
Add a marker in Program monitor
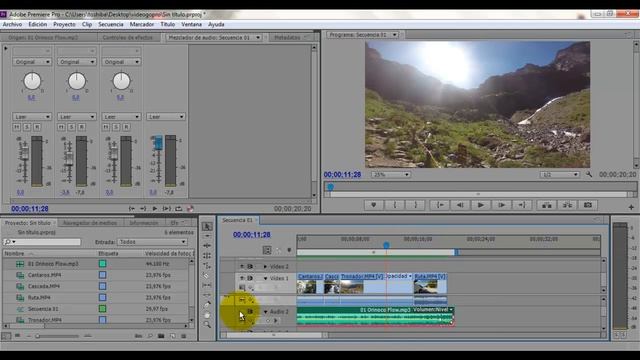click(x=373, y=205)
